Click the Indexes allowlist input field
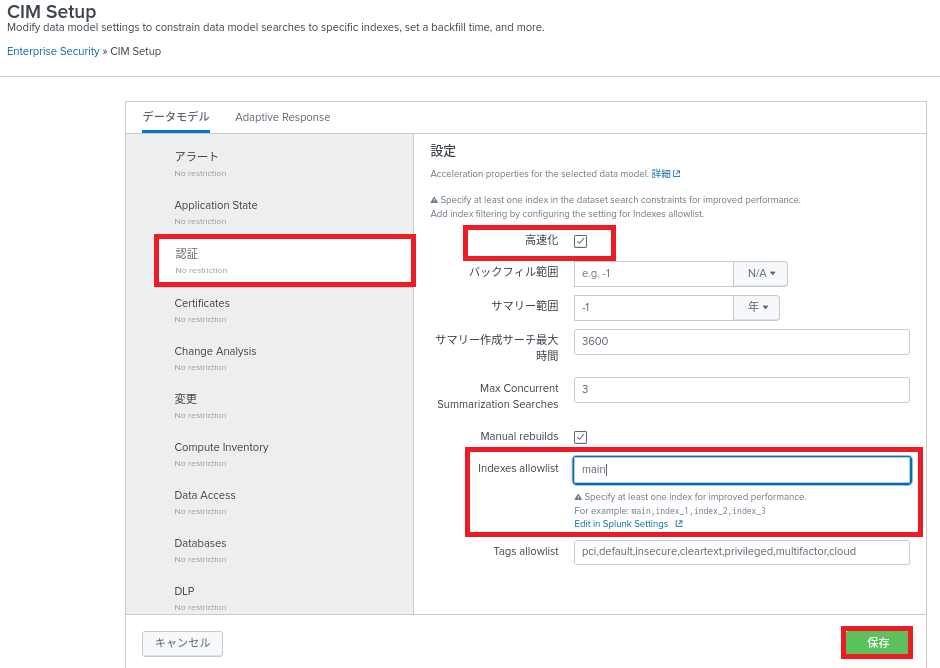Viewport: 940px width, 668px height. point(741,470)
